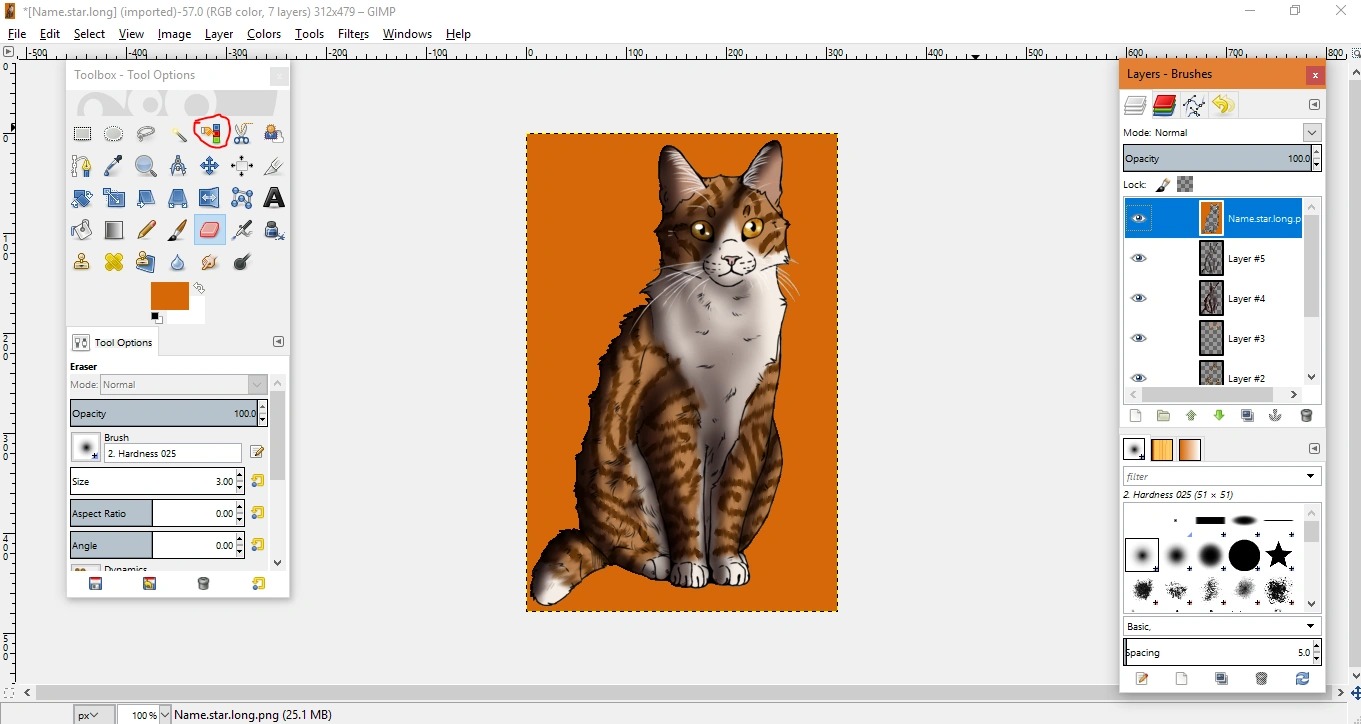Pick the Bucket Fill tool

(82, 230)
